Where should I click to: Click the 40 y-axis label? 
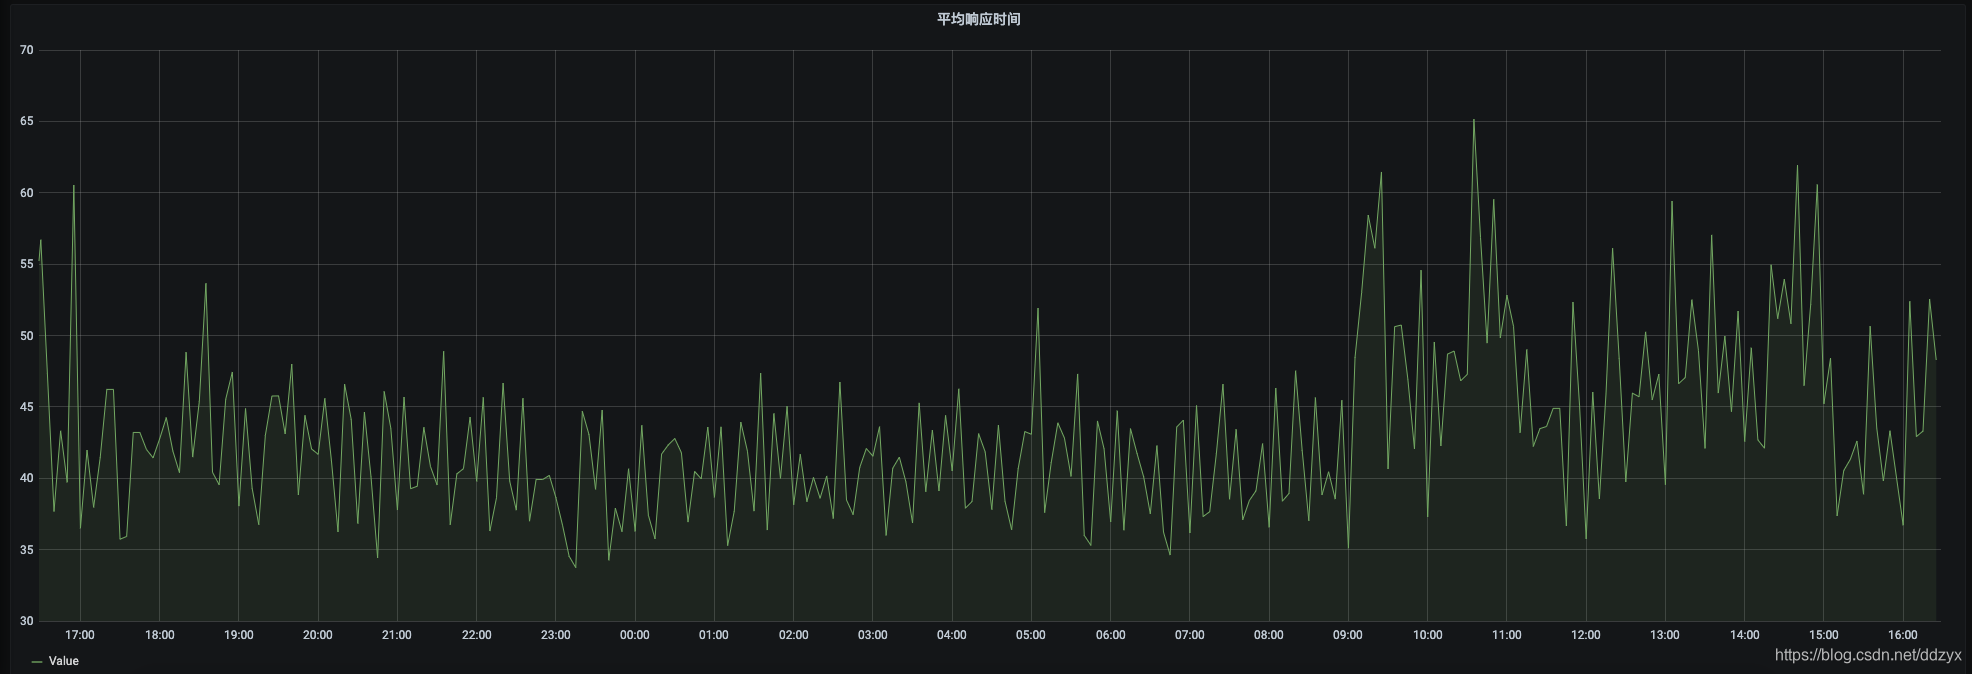pyautogui.click(x=26, y=478)
